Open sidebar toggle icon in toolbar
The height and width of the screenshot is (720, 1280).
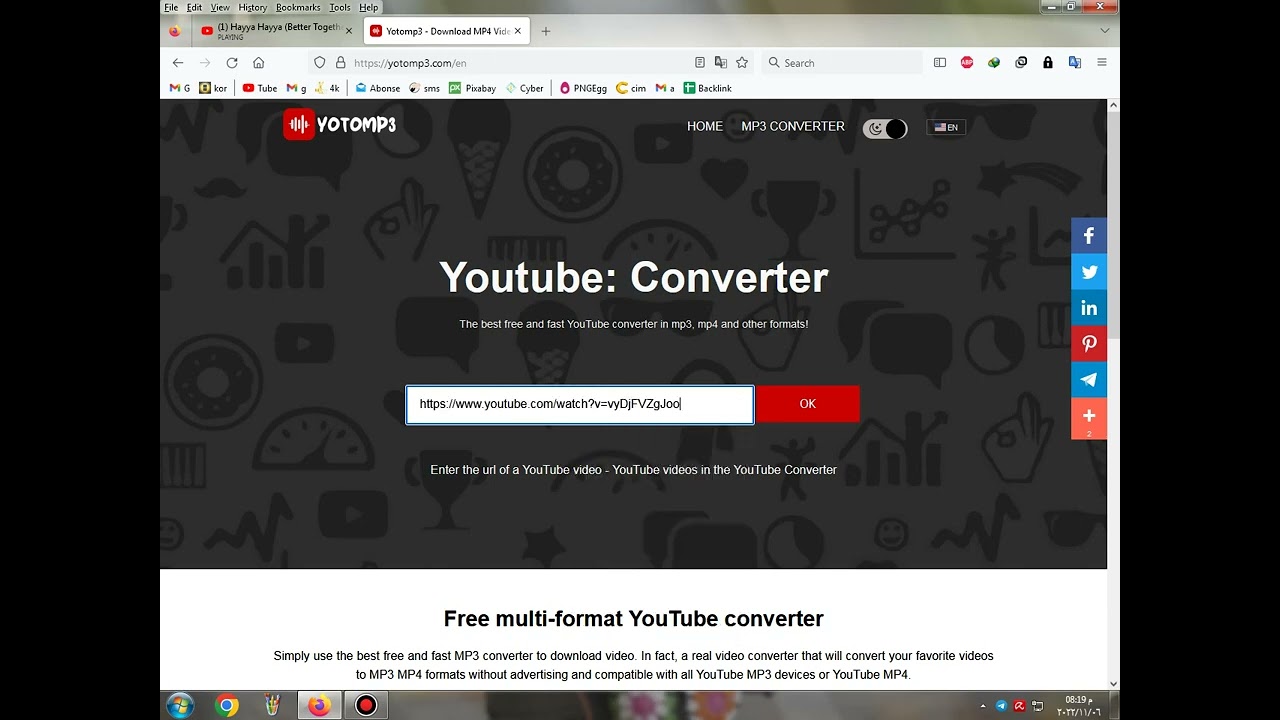tap(940, 62)
